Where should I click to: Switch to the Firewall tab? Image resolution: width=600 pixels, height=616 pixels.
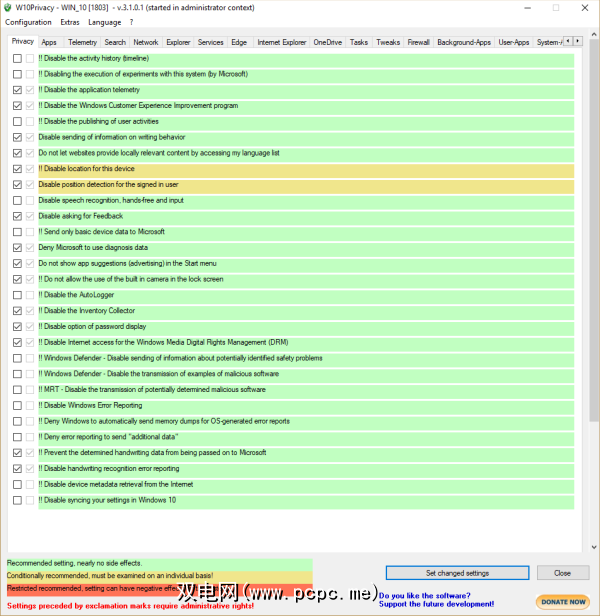pos(418,42)
